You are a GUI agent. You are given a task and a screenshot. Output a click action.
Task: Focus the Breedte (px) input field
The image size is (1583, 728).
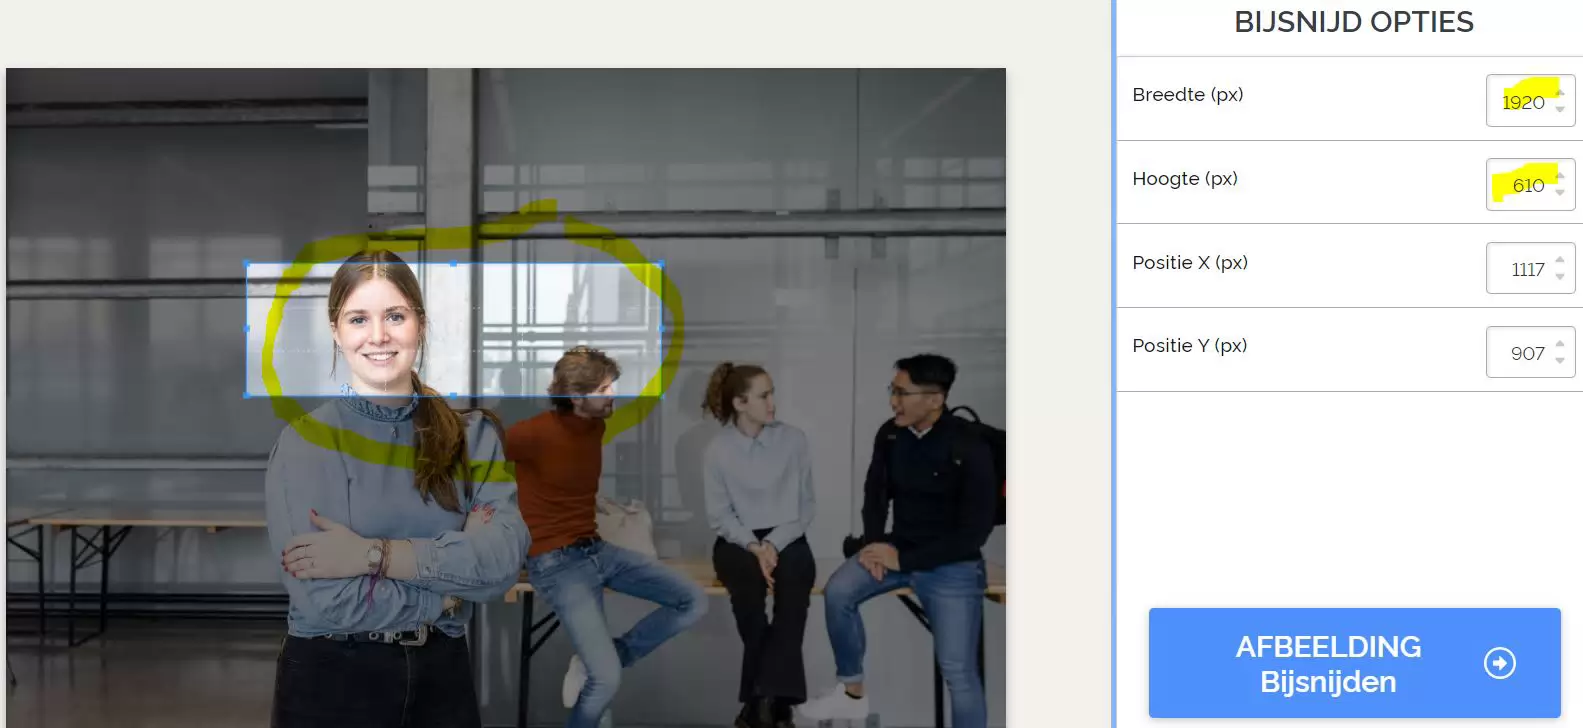(1521, 101)
